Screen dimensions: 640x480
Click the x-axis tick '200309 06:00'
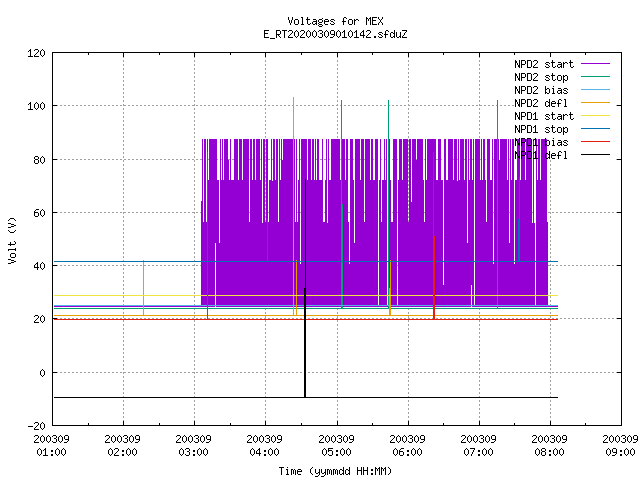tap(407, 446)
